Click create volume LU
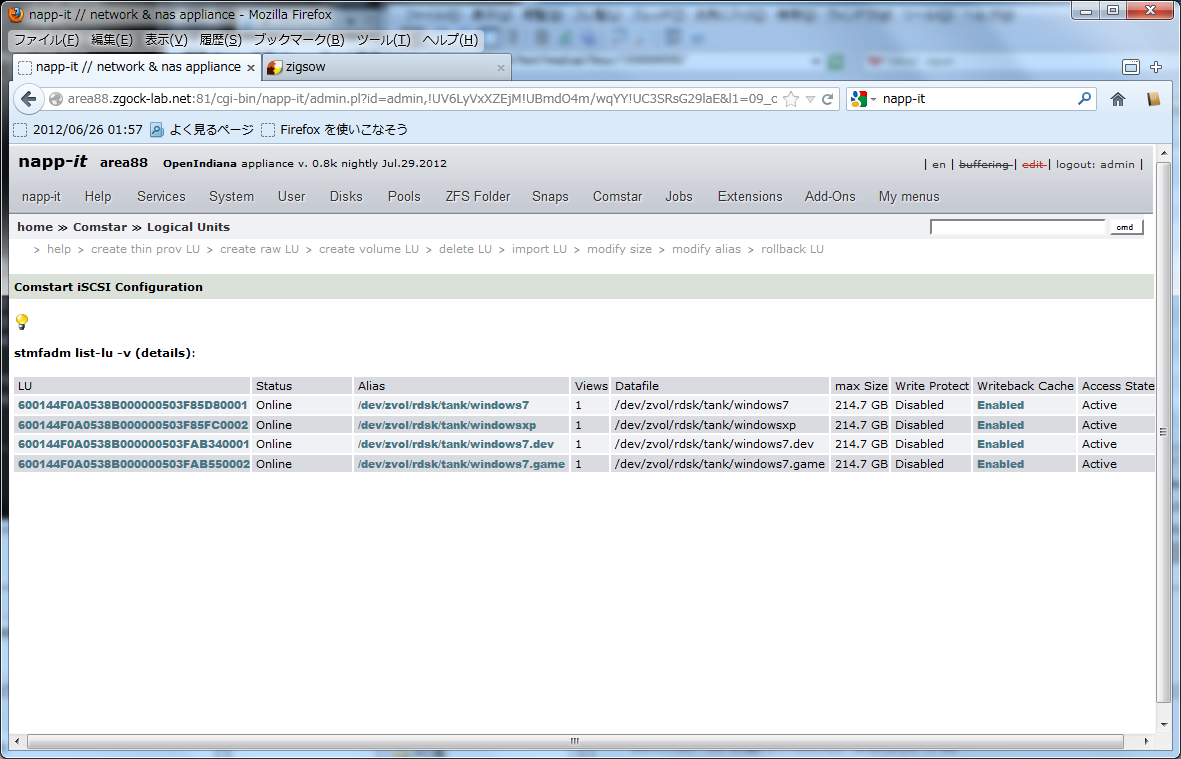 [368, 249]
